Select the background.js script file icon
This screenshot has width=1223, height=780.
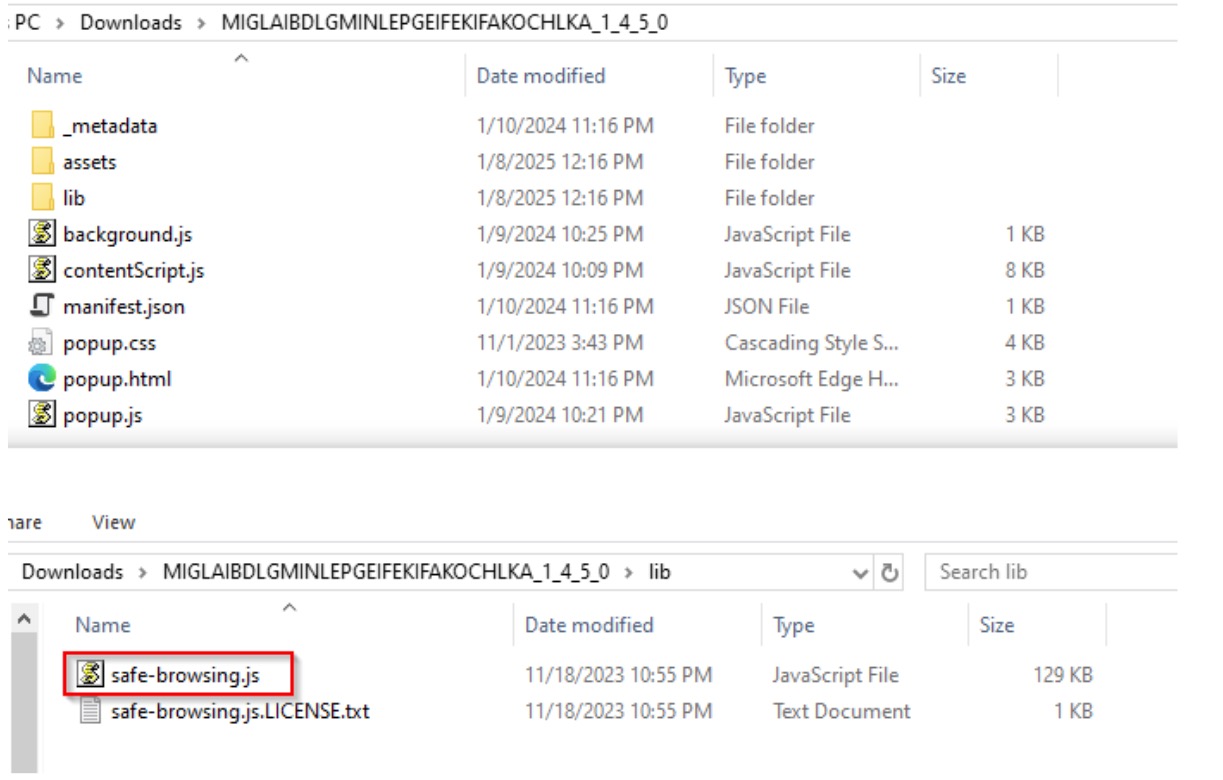pos(42,234)
